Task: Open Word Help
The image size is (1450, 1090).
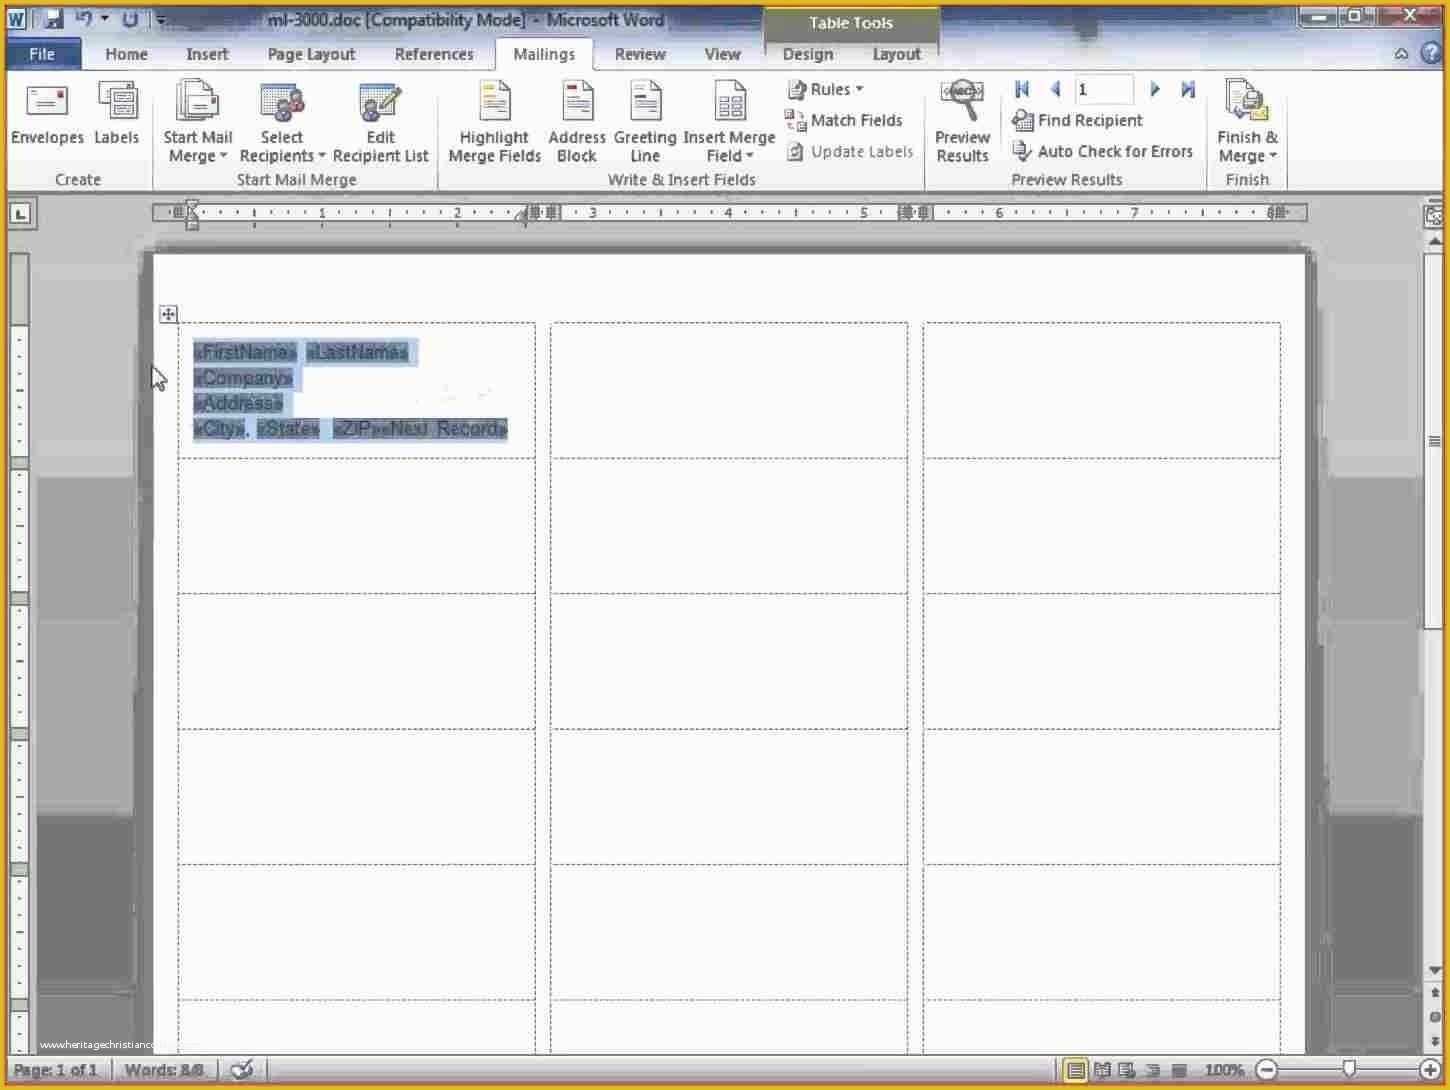Action: 1431,54
